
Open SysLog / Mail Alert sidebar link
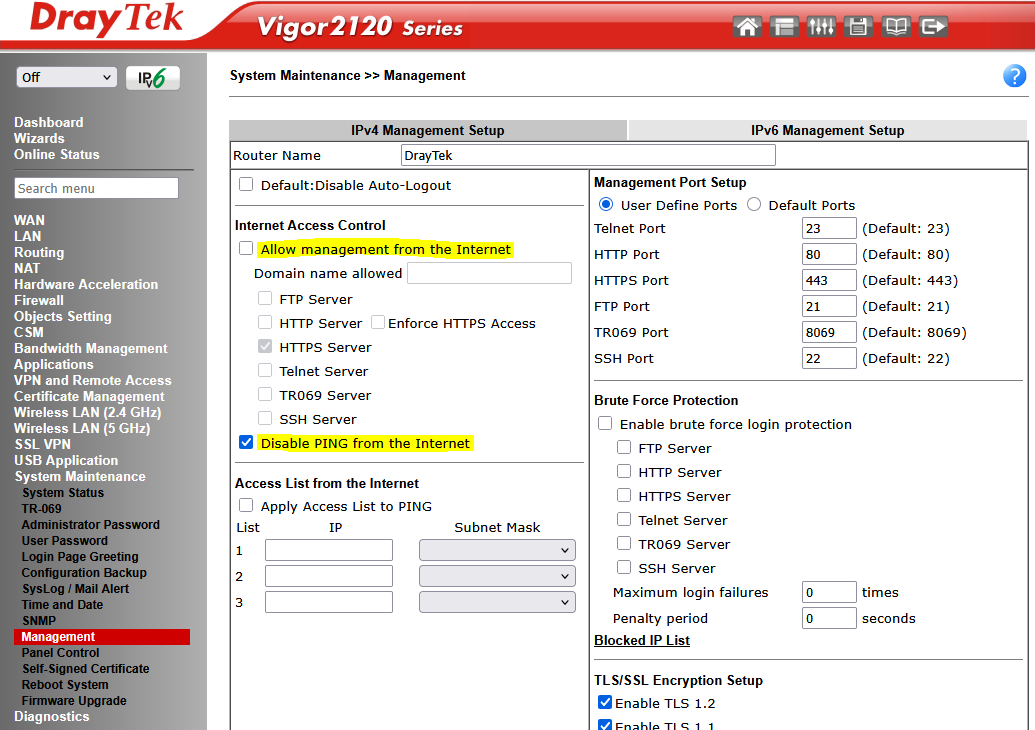(75, 589)
